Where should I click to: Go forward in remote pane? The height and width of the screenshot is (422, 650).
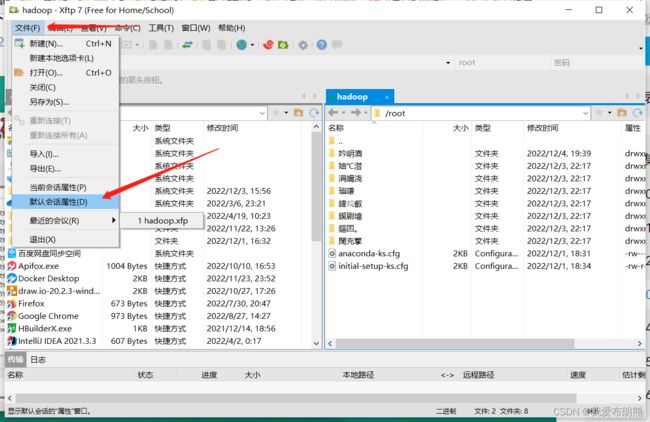[x=356, y=112]
